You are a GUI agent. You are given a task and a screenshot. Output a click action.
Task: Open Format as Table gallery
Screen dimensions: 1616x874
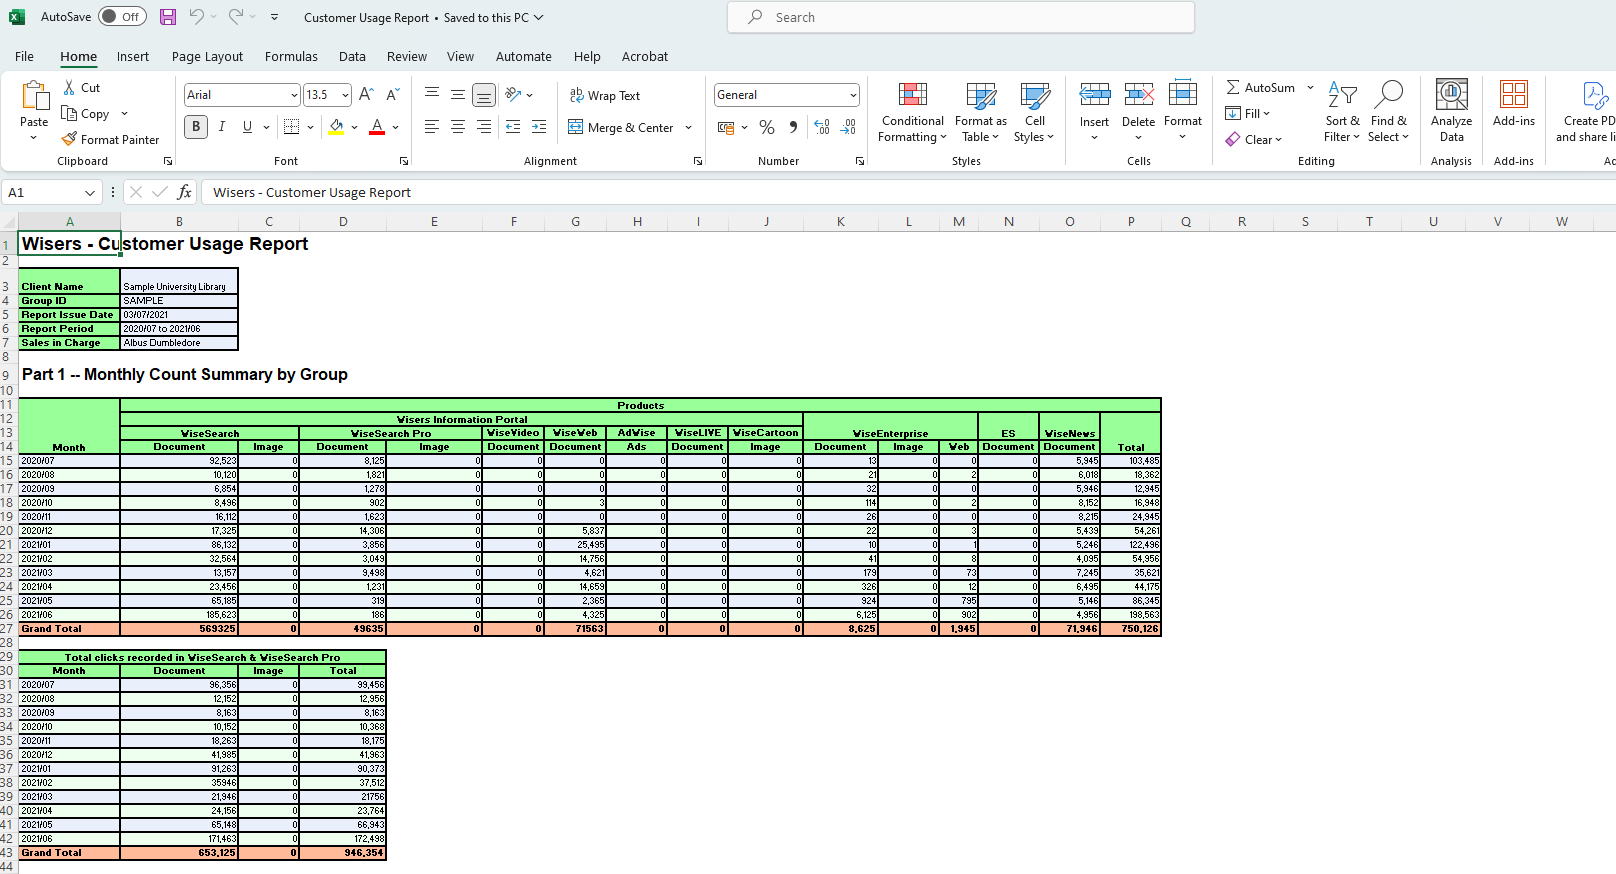(980, 112)
